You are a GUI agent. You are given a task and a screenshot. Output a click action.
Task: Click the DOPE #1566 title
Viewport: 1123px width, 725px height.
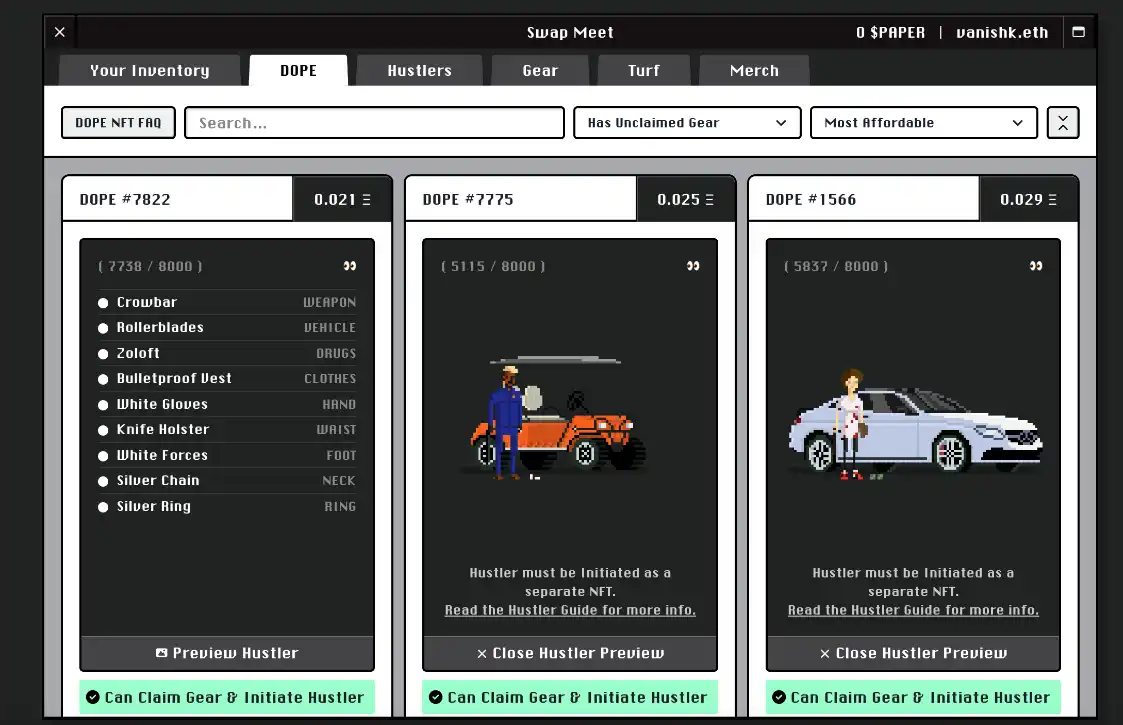coord(811,199)
